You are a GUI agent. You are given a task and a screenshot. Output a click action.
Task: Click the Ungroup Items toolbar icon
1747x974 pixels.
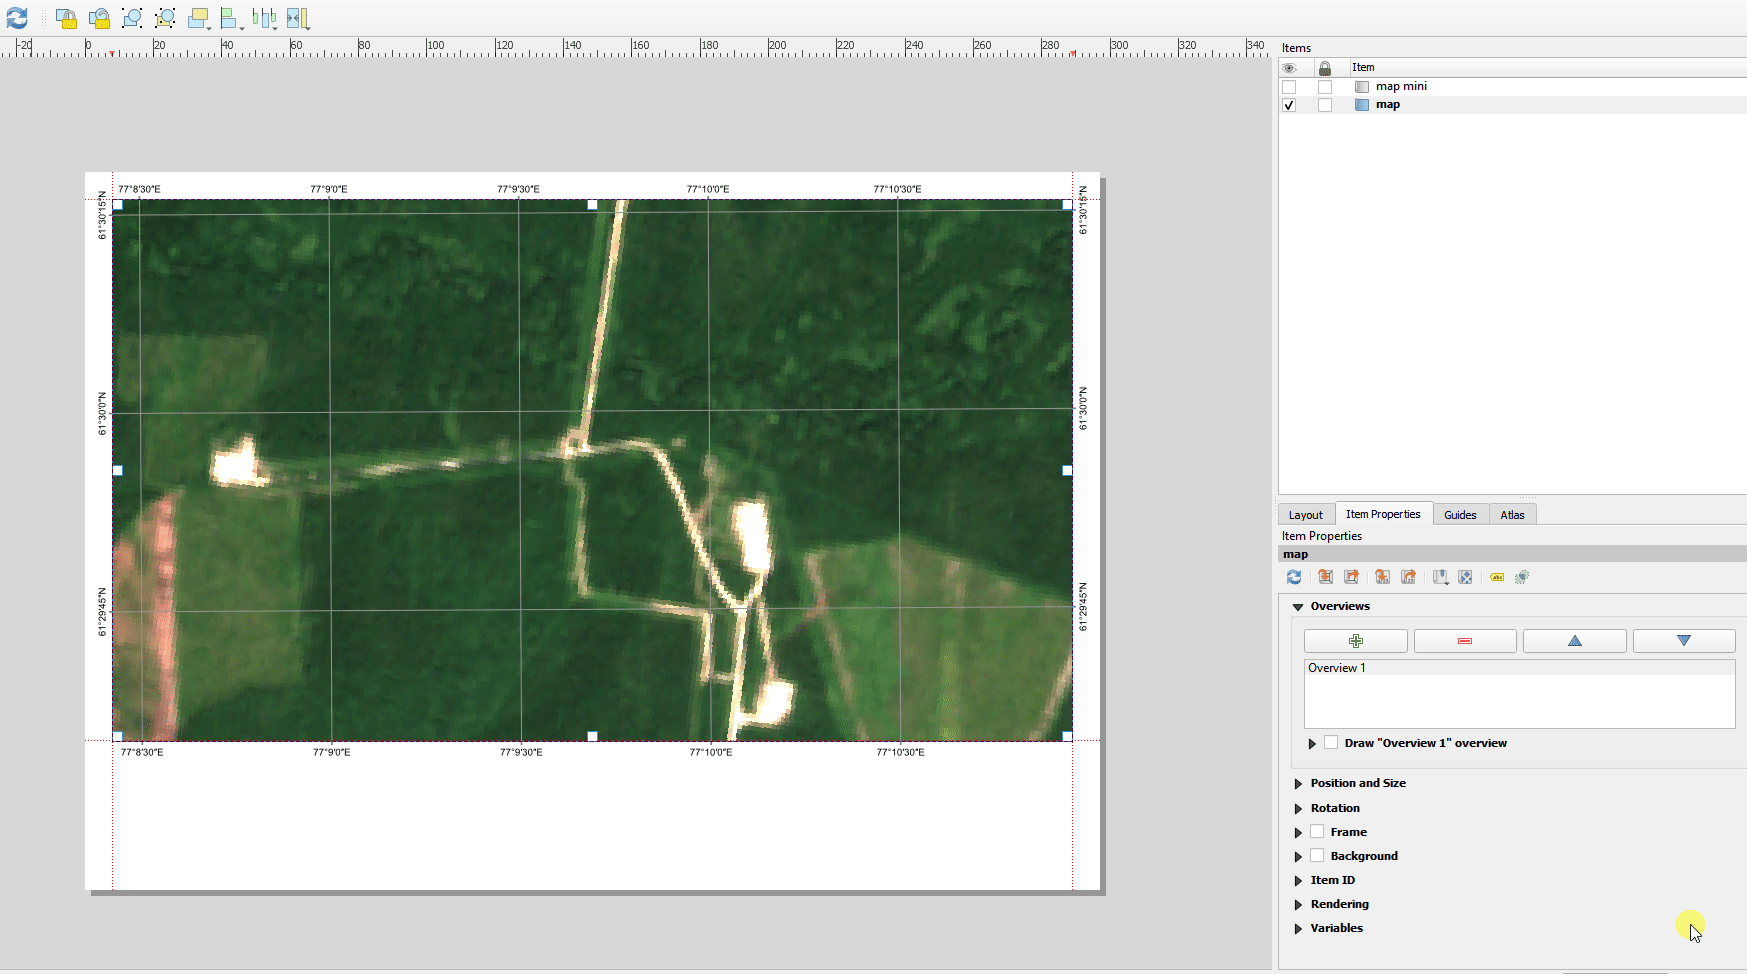(165, 18)
